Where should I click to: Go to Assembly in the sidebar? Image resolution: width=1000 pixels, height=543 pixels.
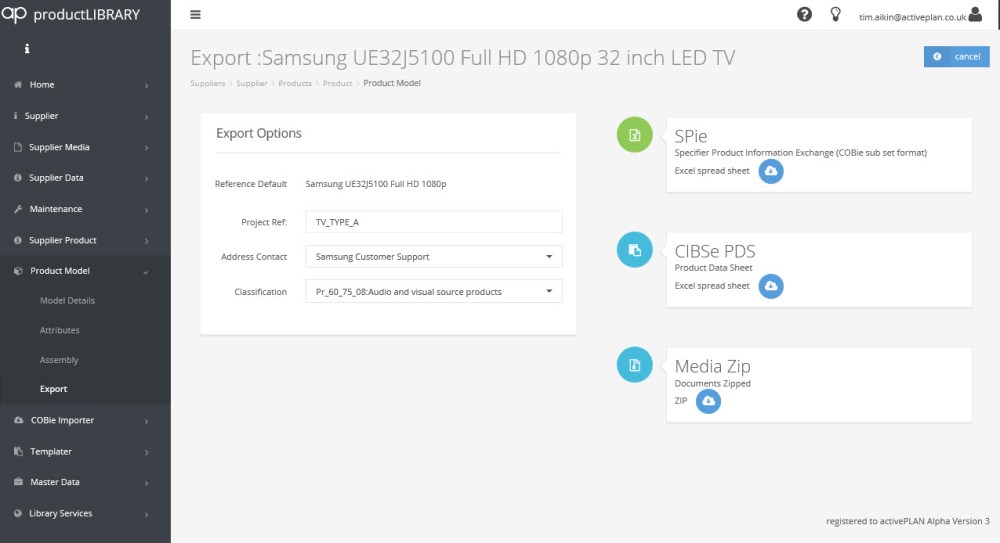click(58, 360)
